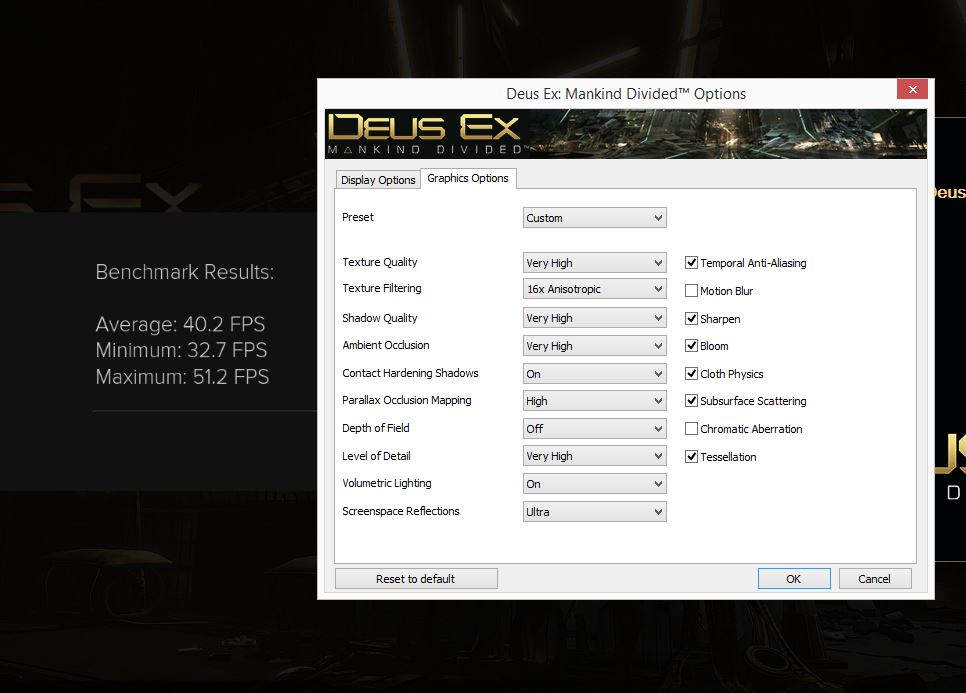Expand the Texture Filtering dropdown

point(595,288)
